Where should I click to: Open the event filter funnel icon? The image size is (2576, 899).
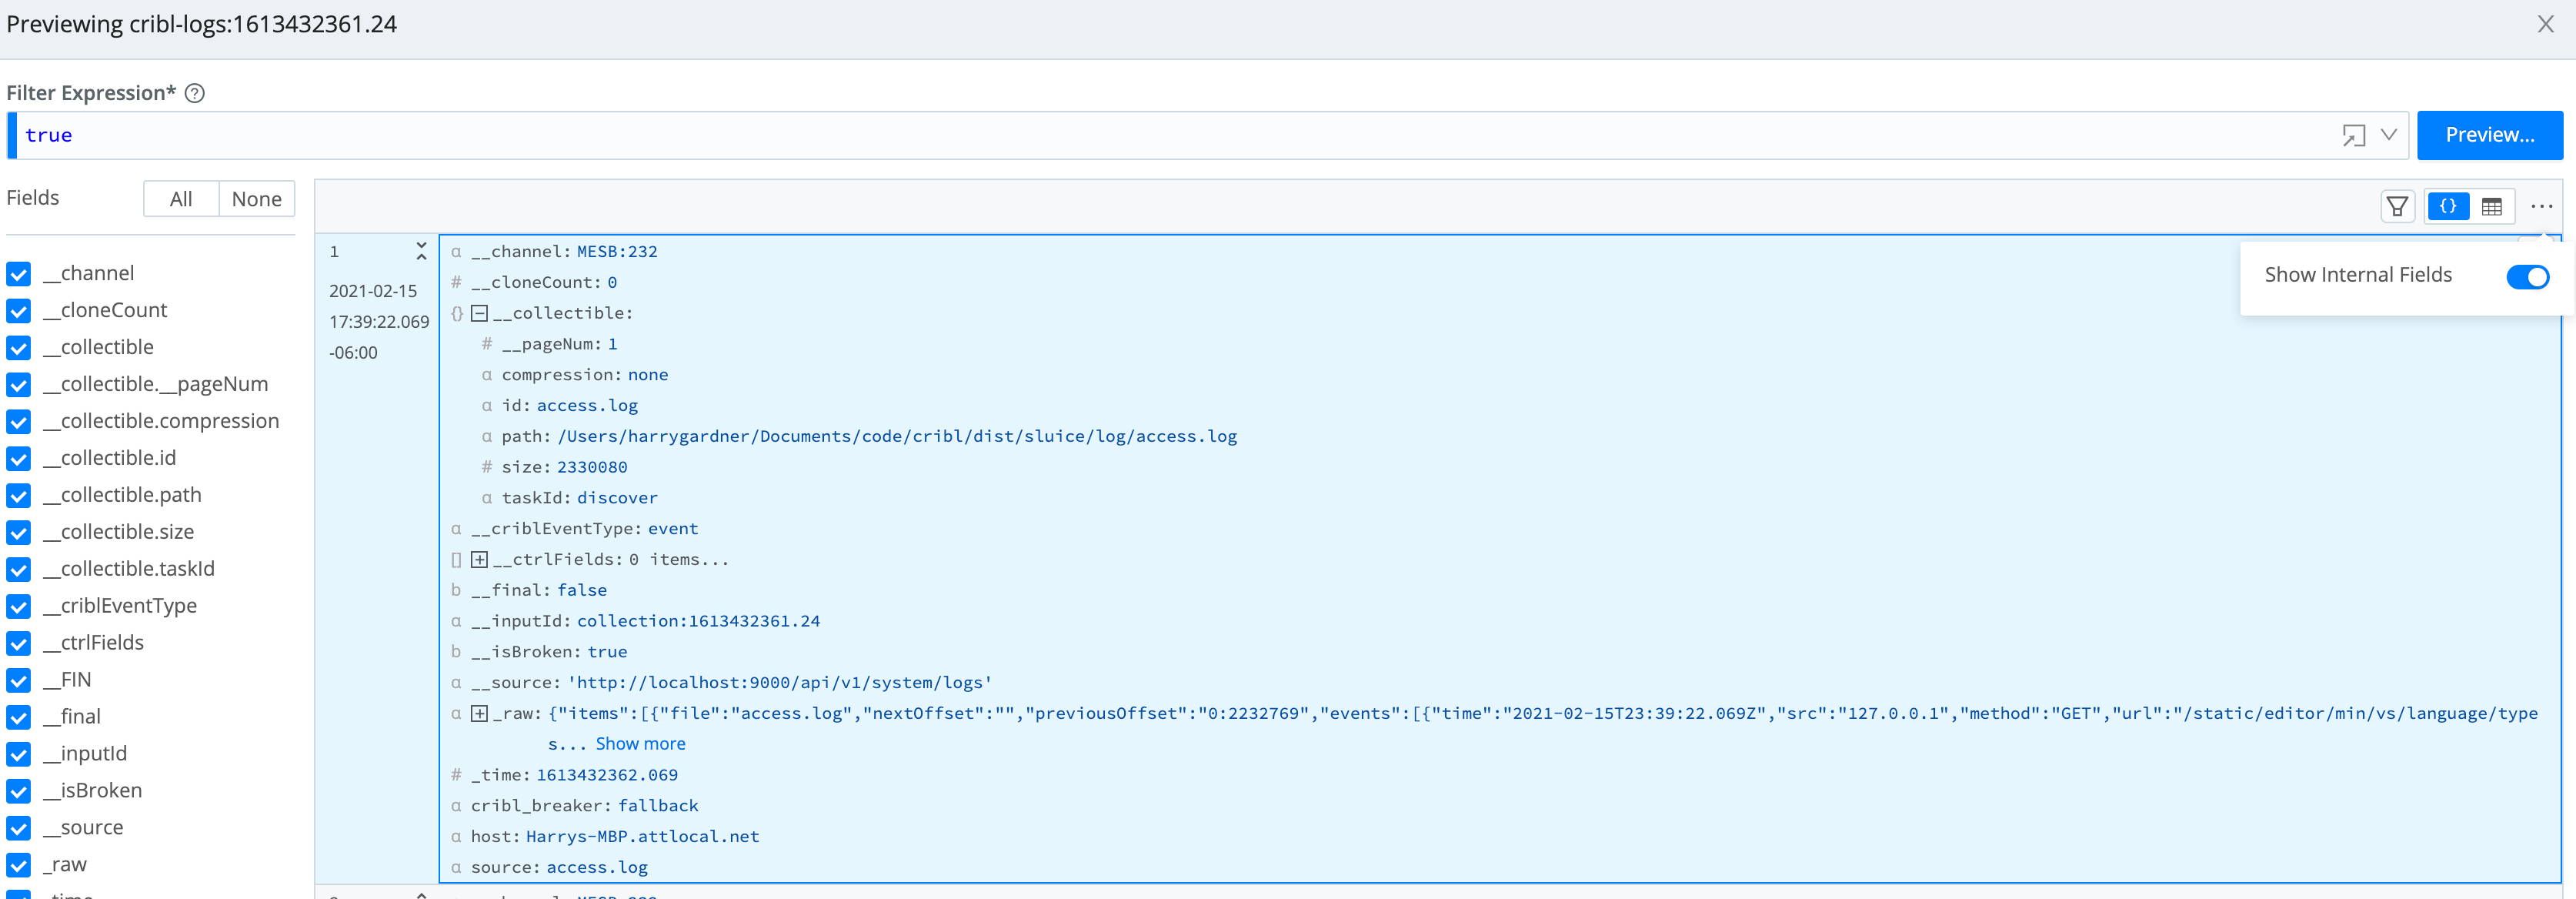2397,206
